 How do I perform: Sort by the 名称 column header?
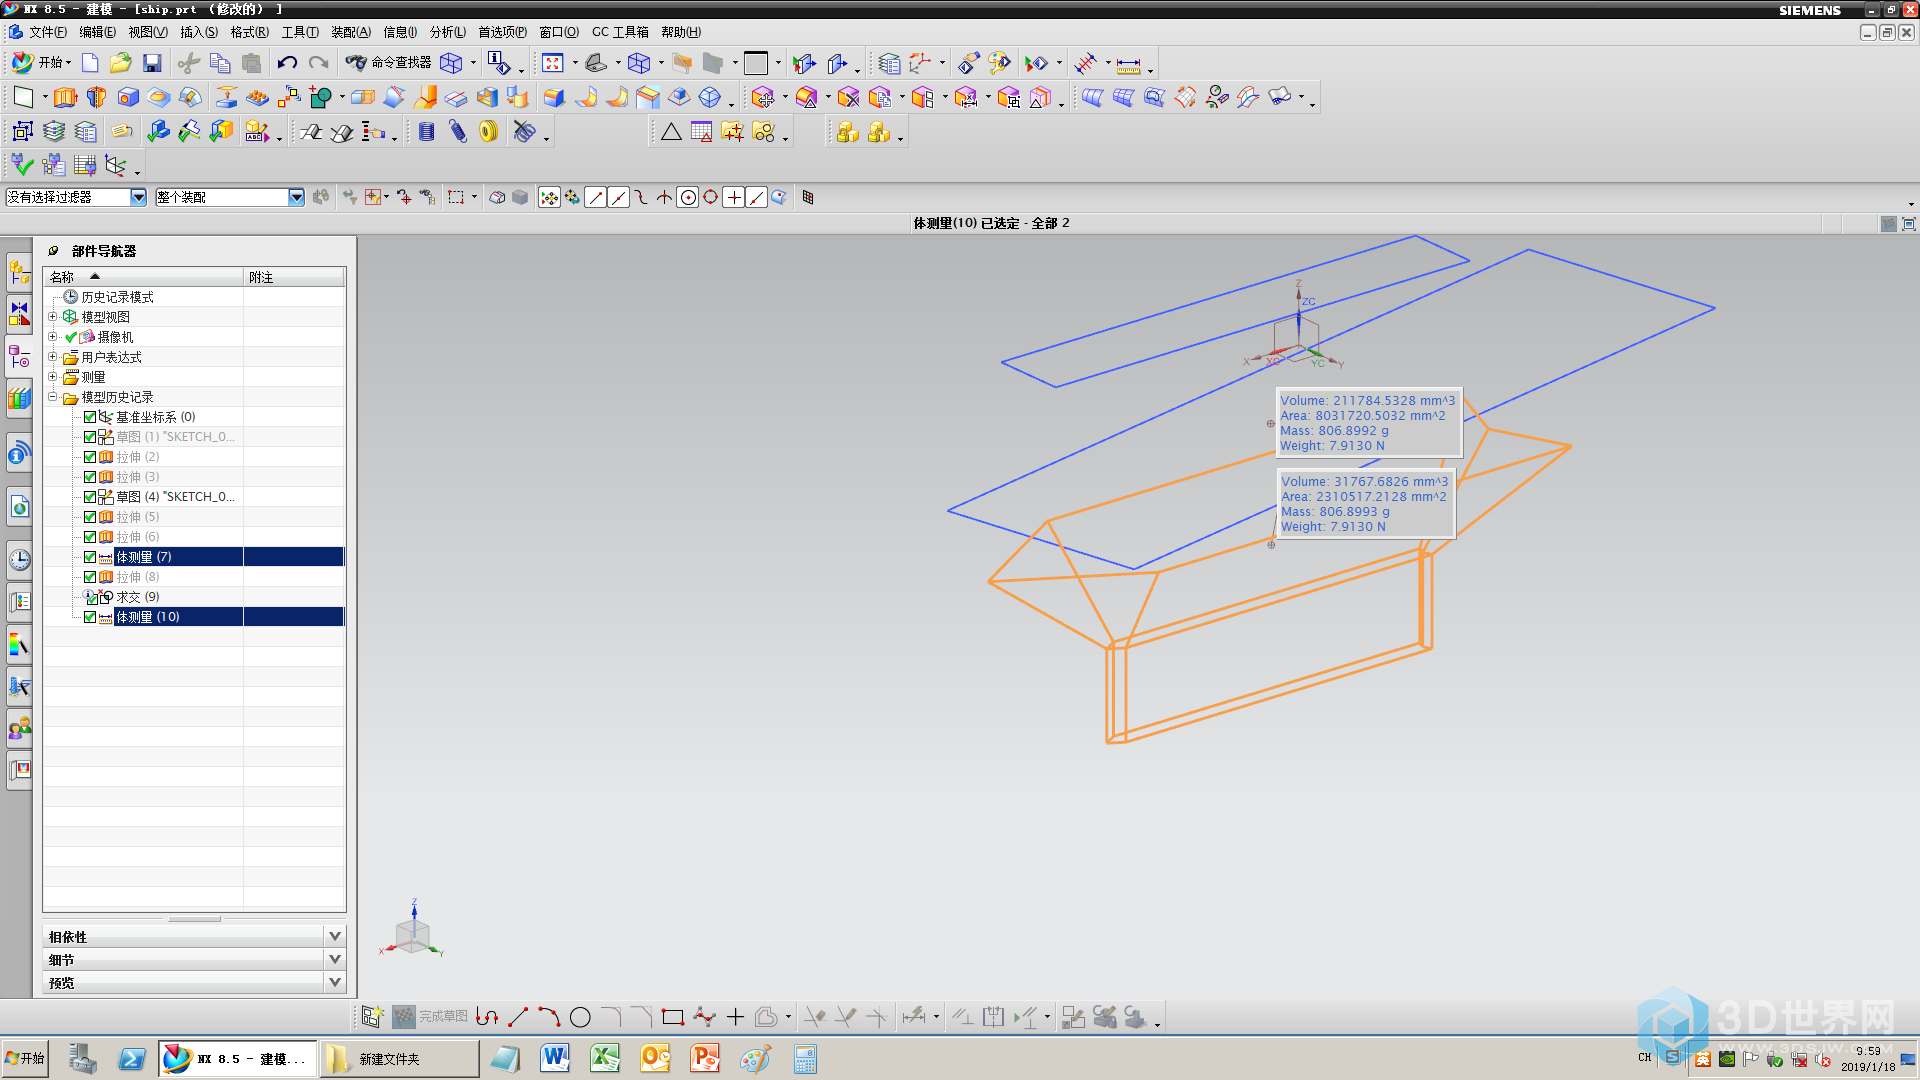click(143, 277)
